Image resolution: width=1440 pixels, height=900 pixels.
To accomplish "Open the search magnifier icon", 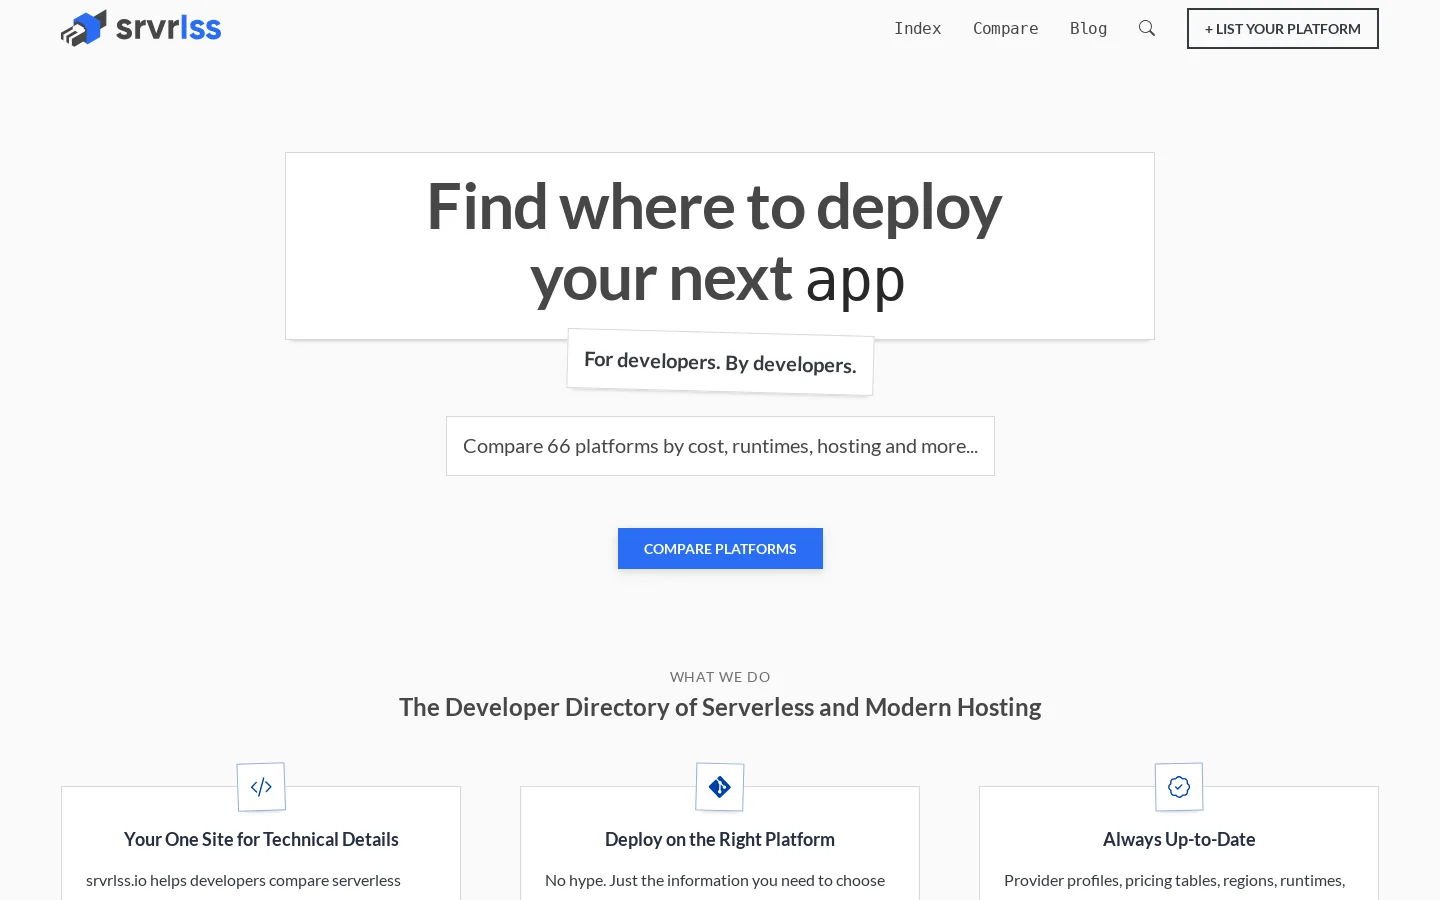I will pos(1147,28).
